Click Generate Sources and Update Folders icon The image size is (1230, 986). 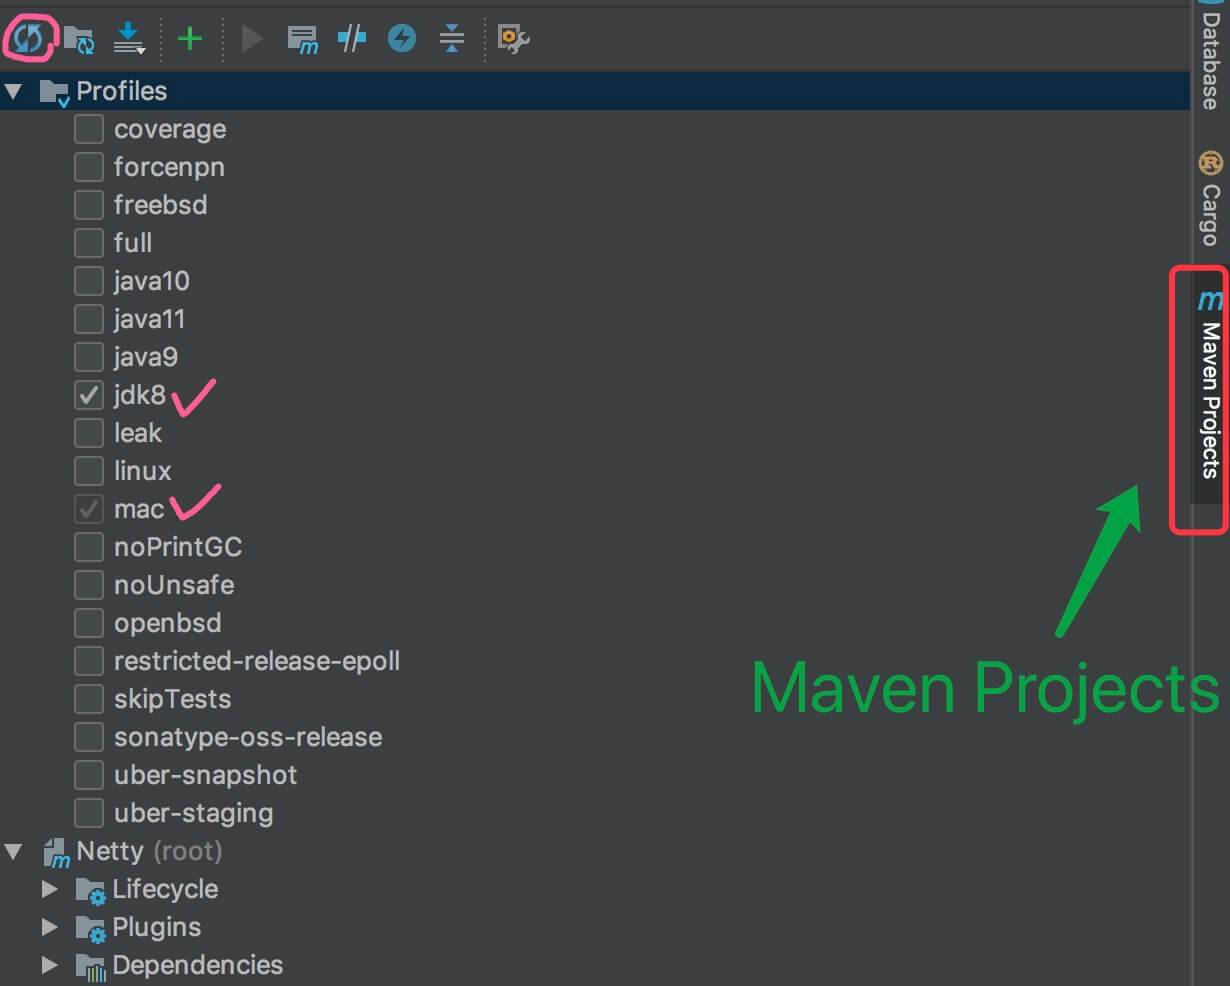point(79,39)
